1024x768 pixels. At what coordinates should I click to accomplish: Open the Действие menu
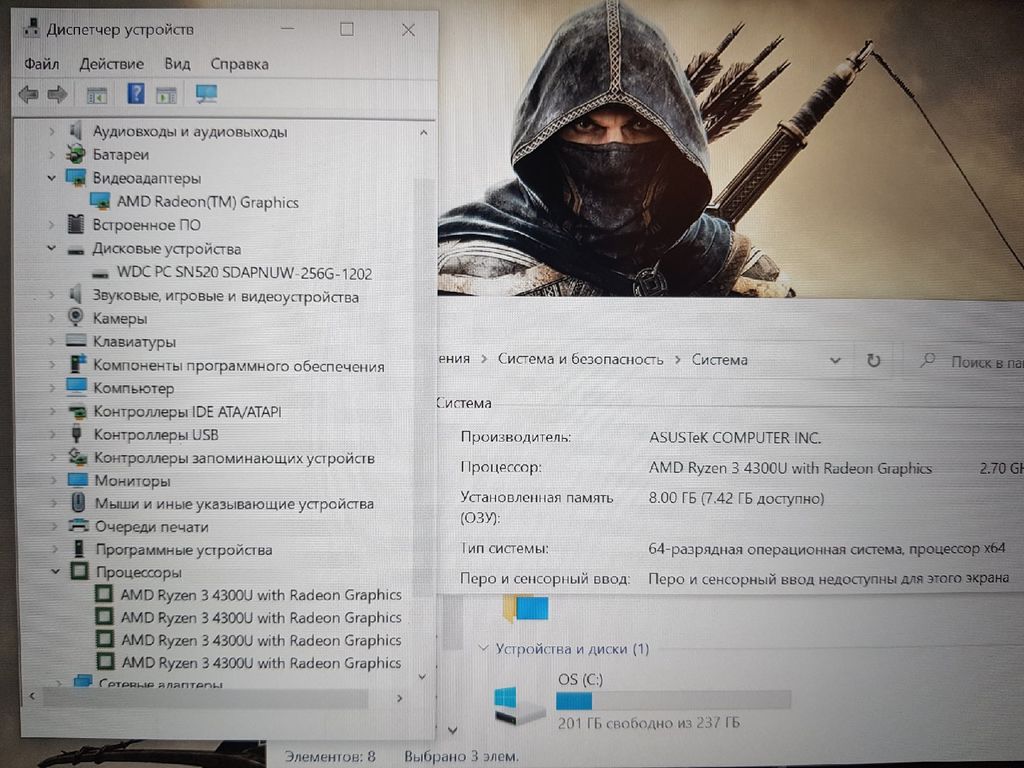pos(111,64)
